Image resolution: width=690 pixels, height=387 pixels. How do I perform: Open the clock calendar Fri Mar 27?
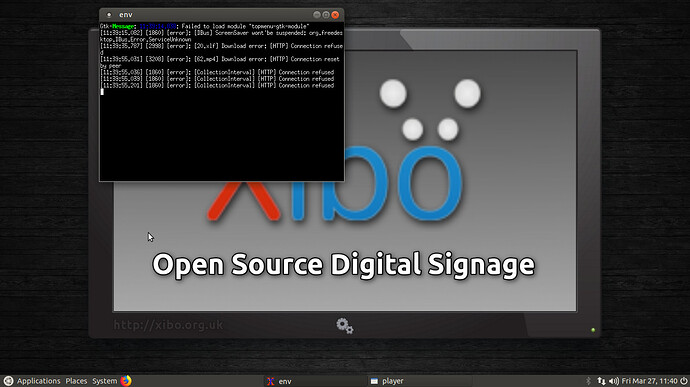pos(650,381)
